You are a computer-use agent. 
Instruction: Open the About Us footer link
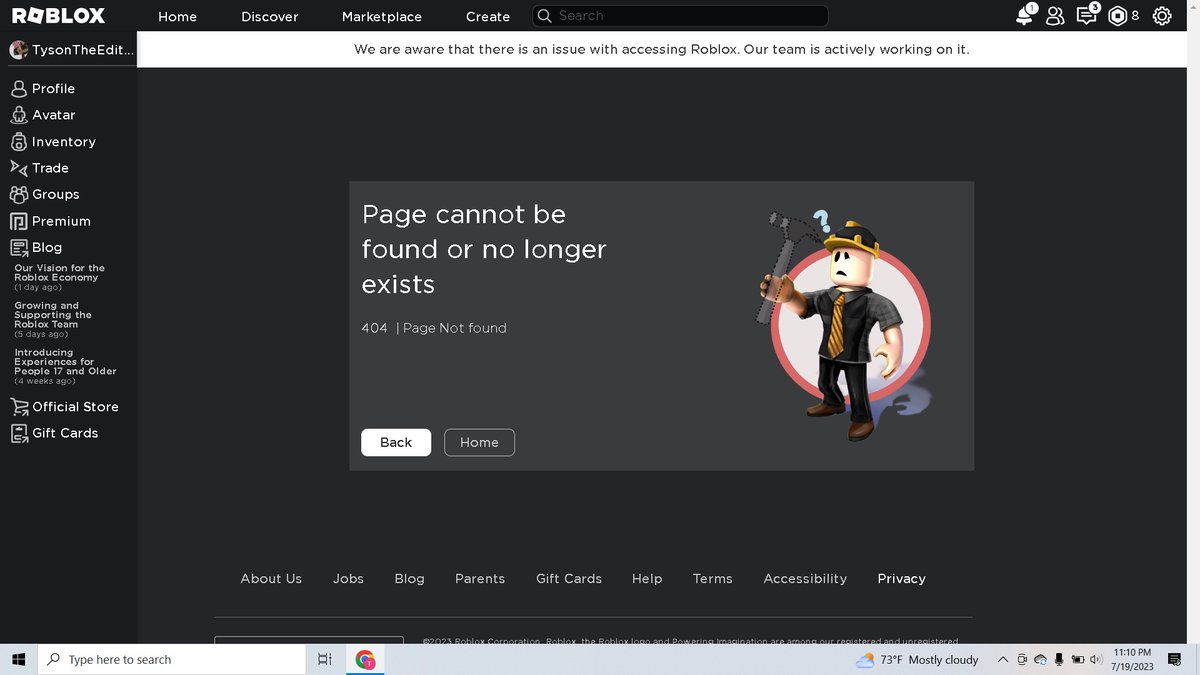(271, 579)
